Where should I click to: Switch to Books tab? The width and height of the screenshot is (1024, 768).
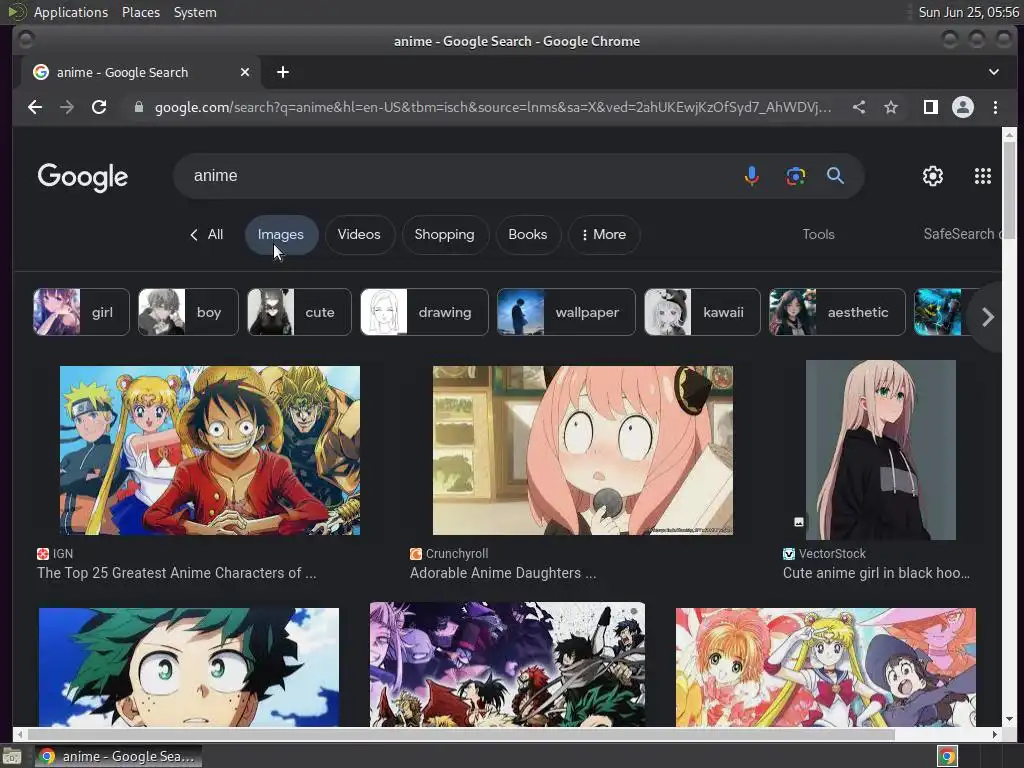(x=528, y=234)
